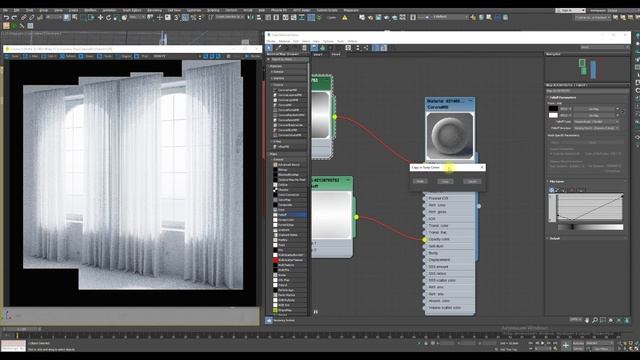Activate the Select and Rotate tool
Screen dimensions: 640x360
pos(109,18)
